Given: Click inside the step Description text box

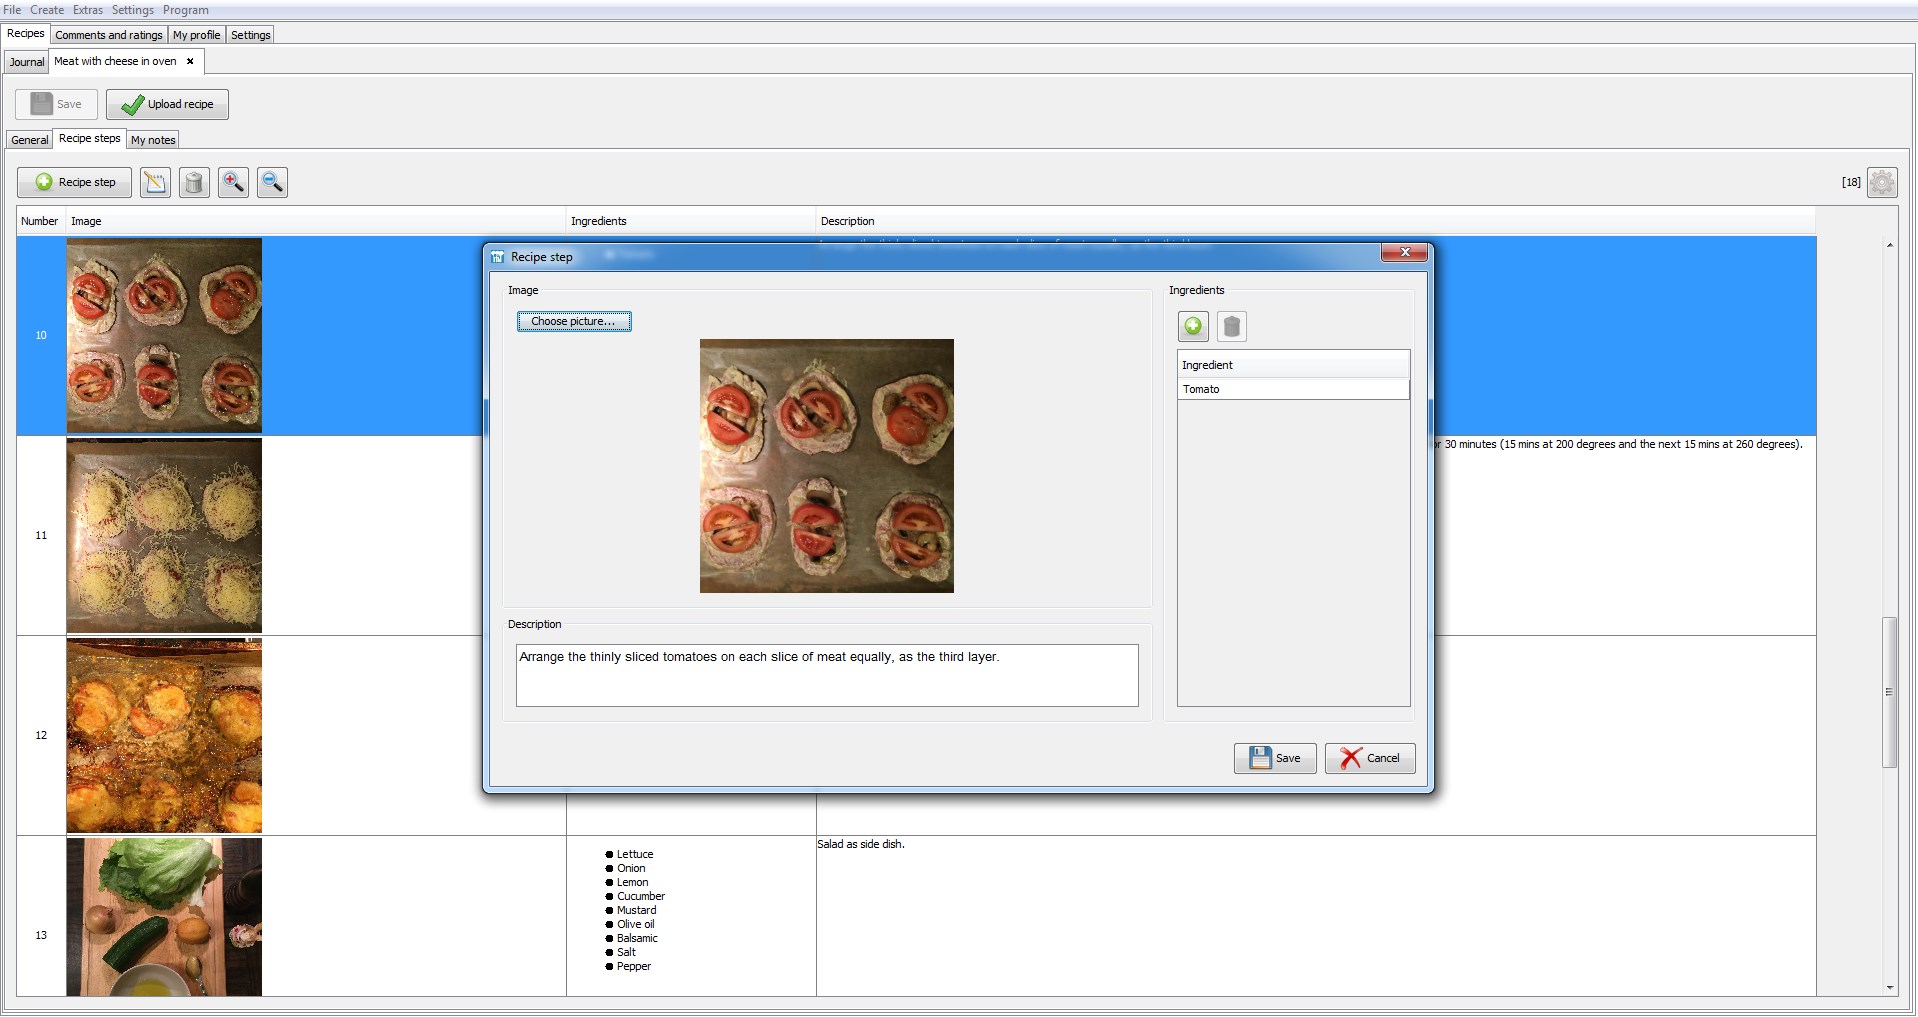Looking at the screenshot, I should [826, 675].
